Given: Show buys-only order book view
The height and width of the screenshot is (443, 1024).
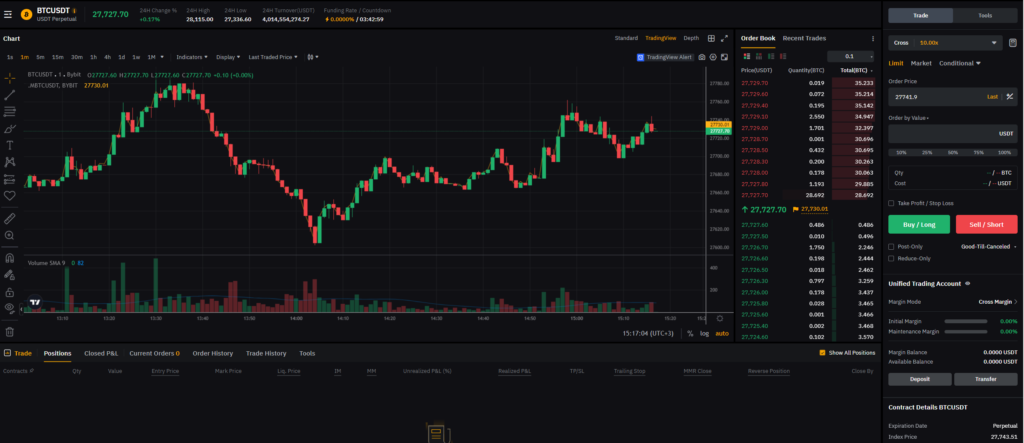Looking at the screenshot, I should [x=771, y=57].
